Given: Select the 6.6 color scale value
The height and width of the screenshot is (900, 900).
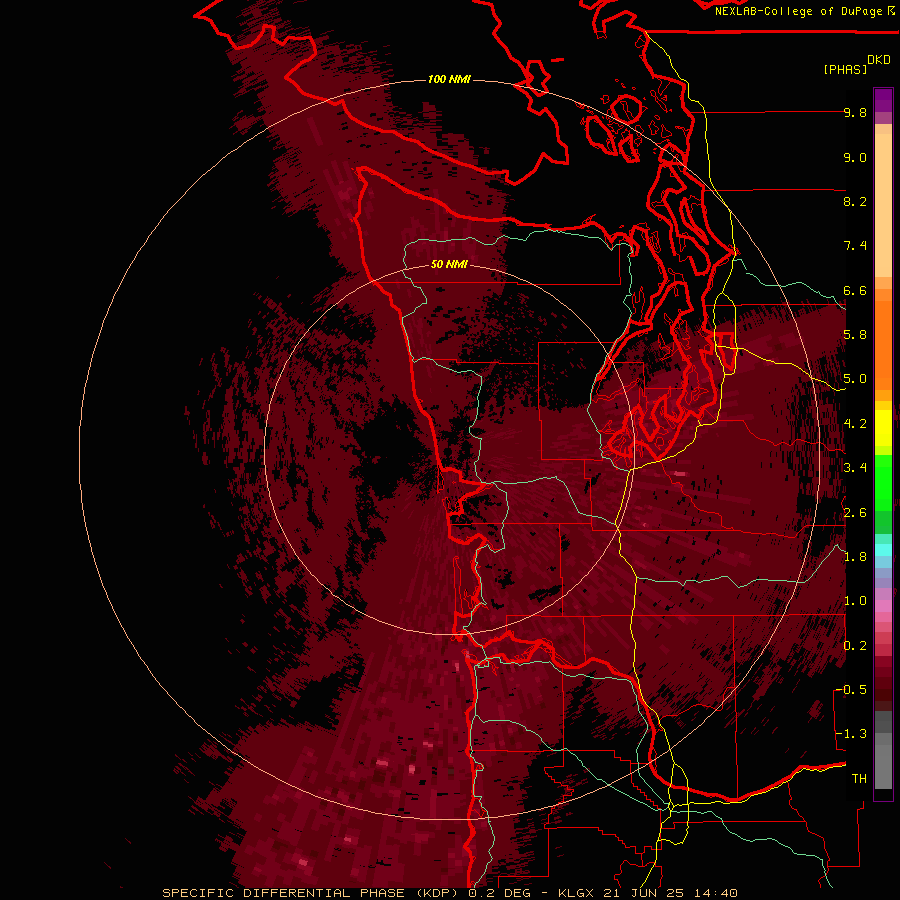Looking at the screenshot, I should point(855,290).
